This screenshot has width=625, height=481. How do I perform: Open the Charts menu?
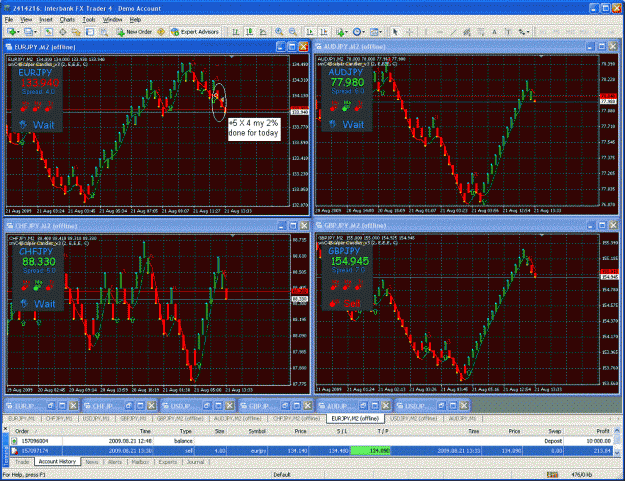(67, 20)
